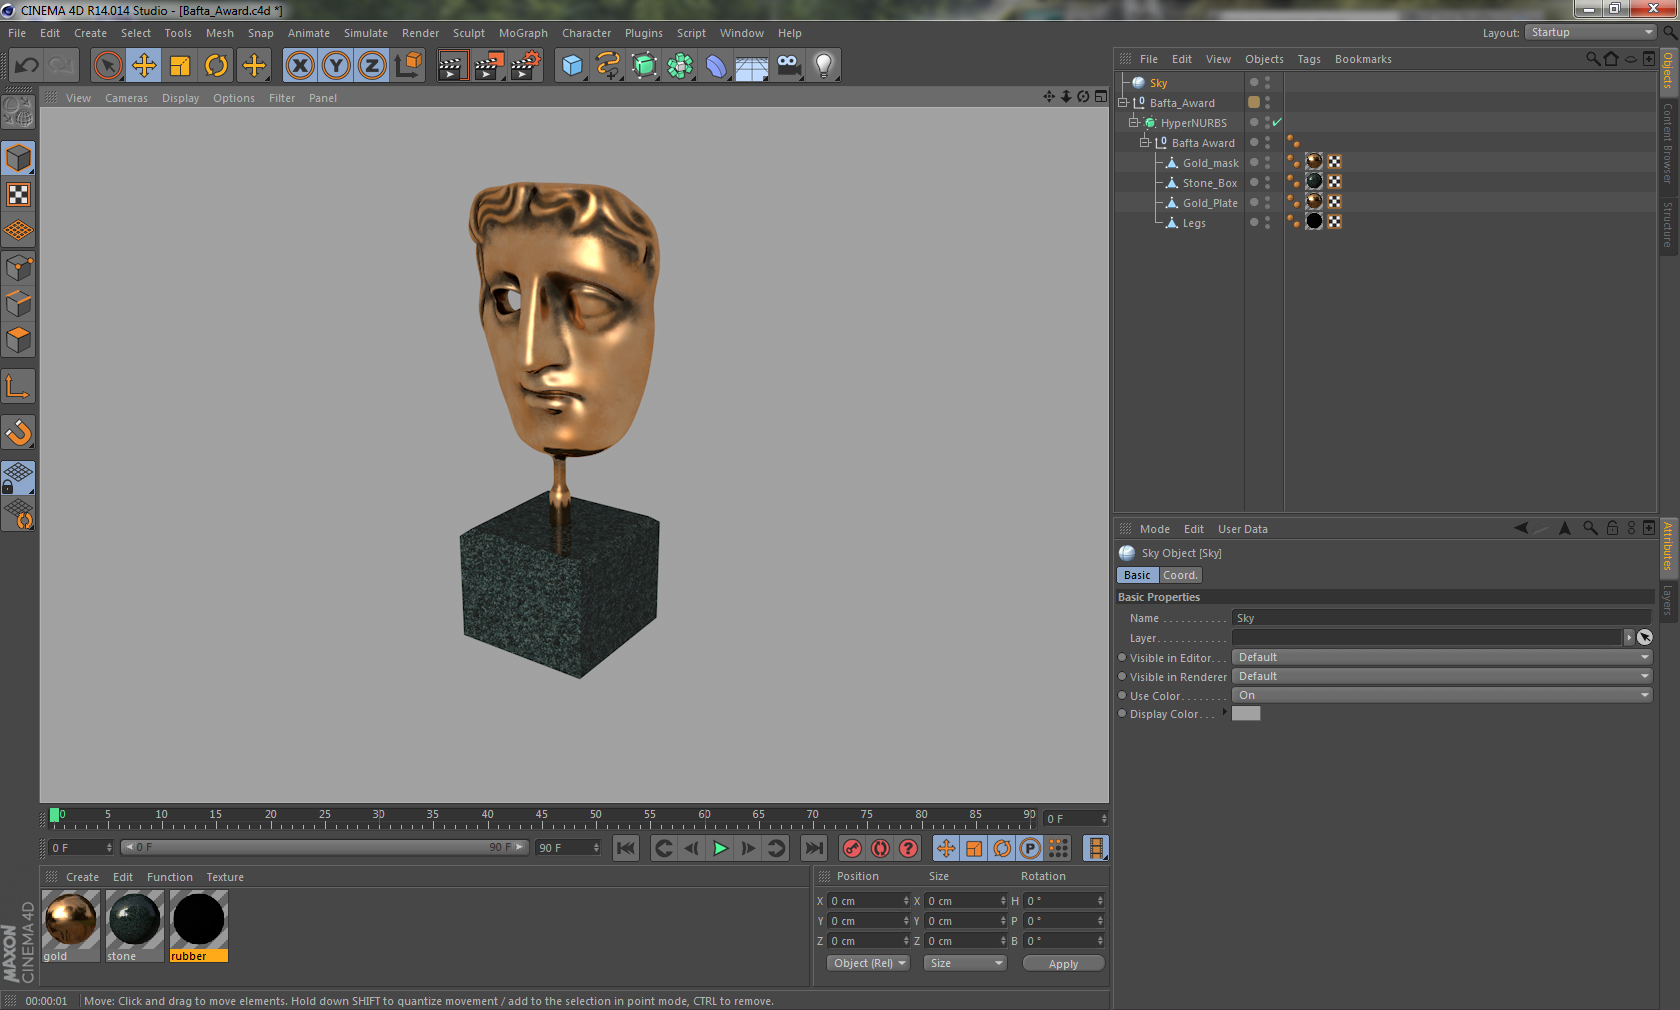
Task: Toggle HyperNURBS green enable checkmark
Action: point(1277,122)
